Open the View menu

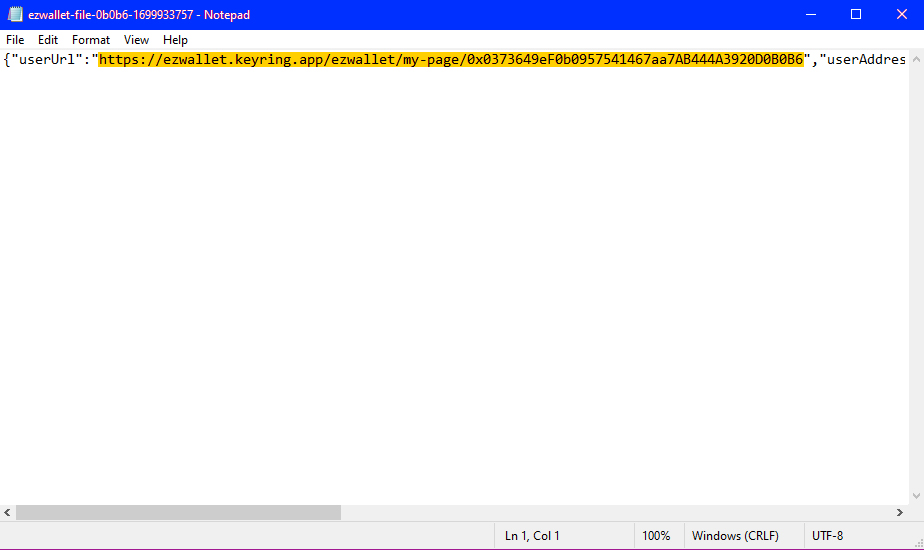tap(136, 40)
